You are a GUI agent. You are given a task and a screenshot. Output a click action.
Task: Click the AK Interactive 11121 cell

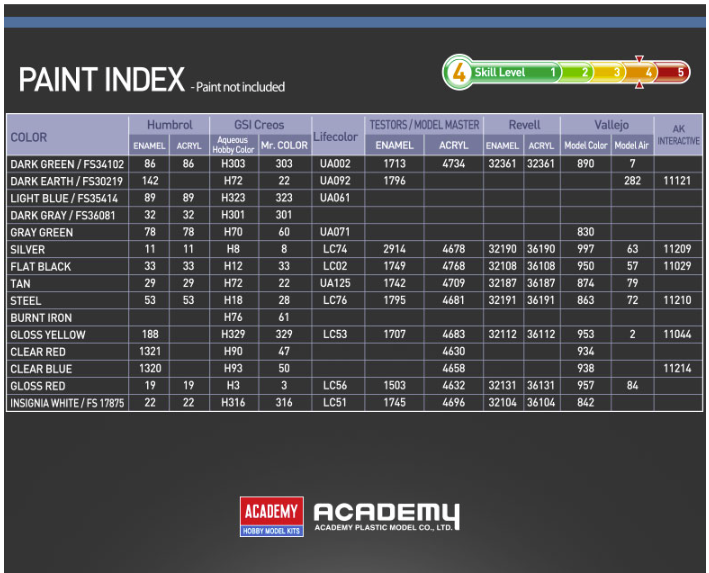(x=677, y=181)
